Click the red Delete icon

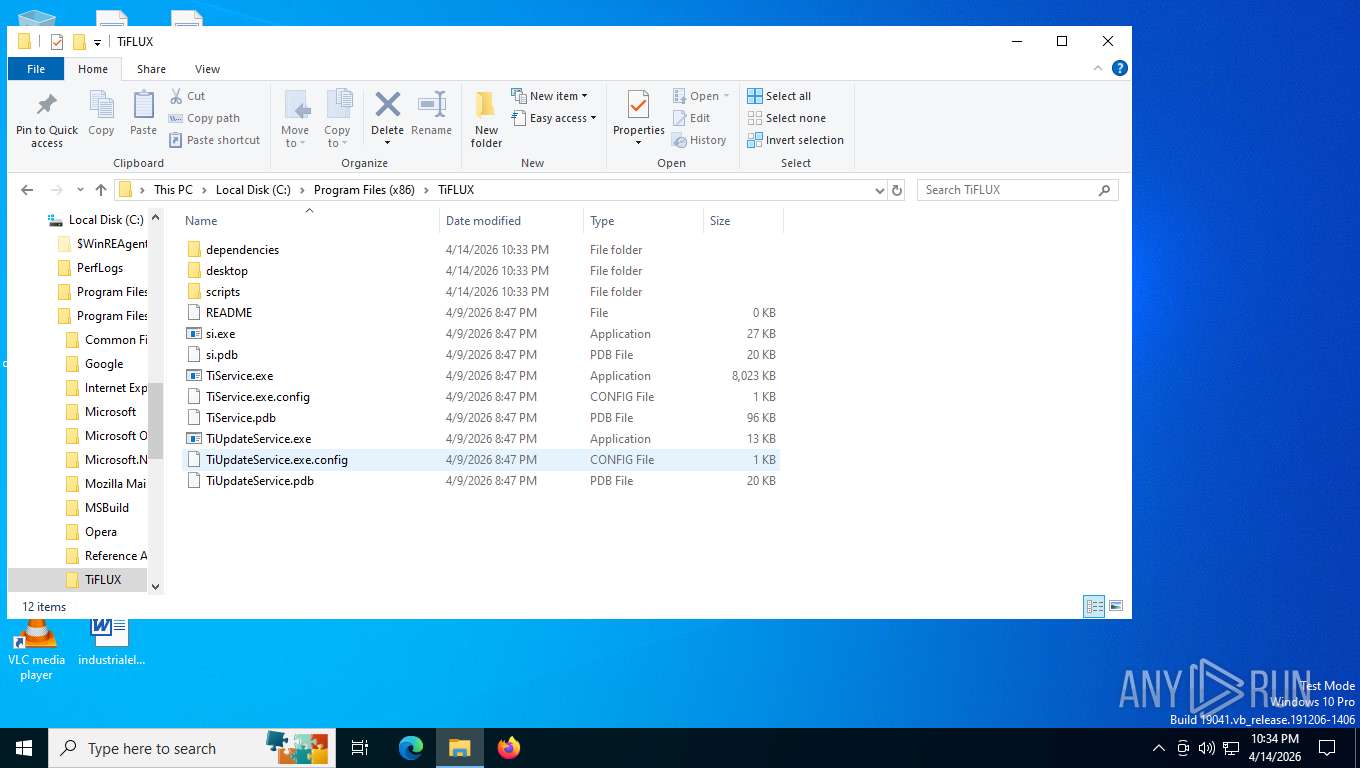click(x=387, y=104)
